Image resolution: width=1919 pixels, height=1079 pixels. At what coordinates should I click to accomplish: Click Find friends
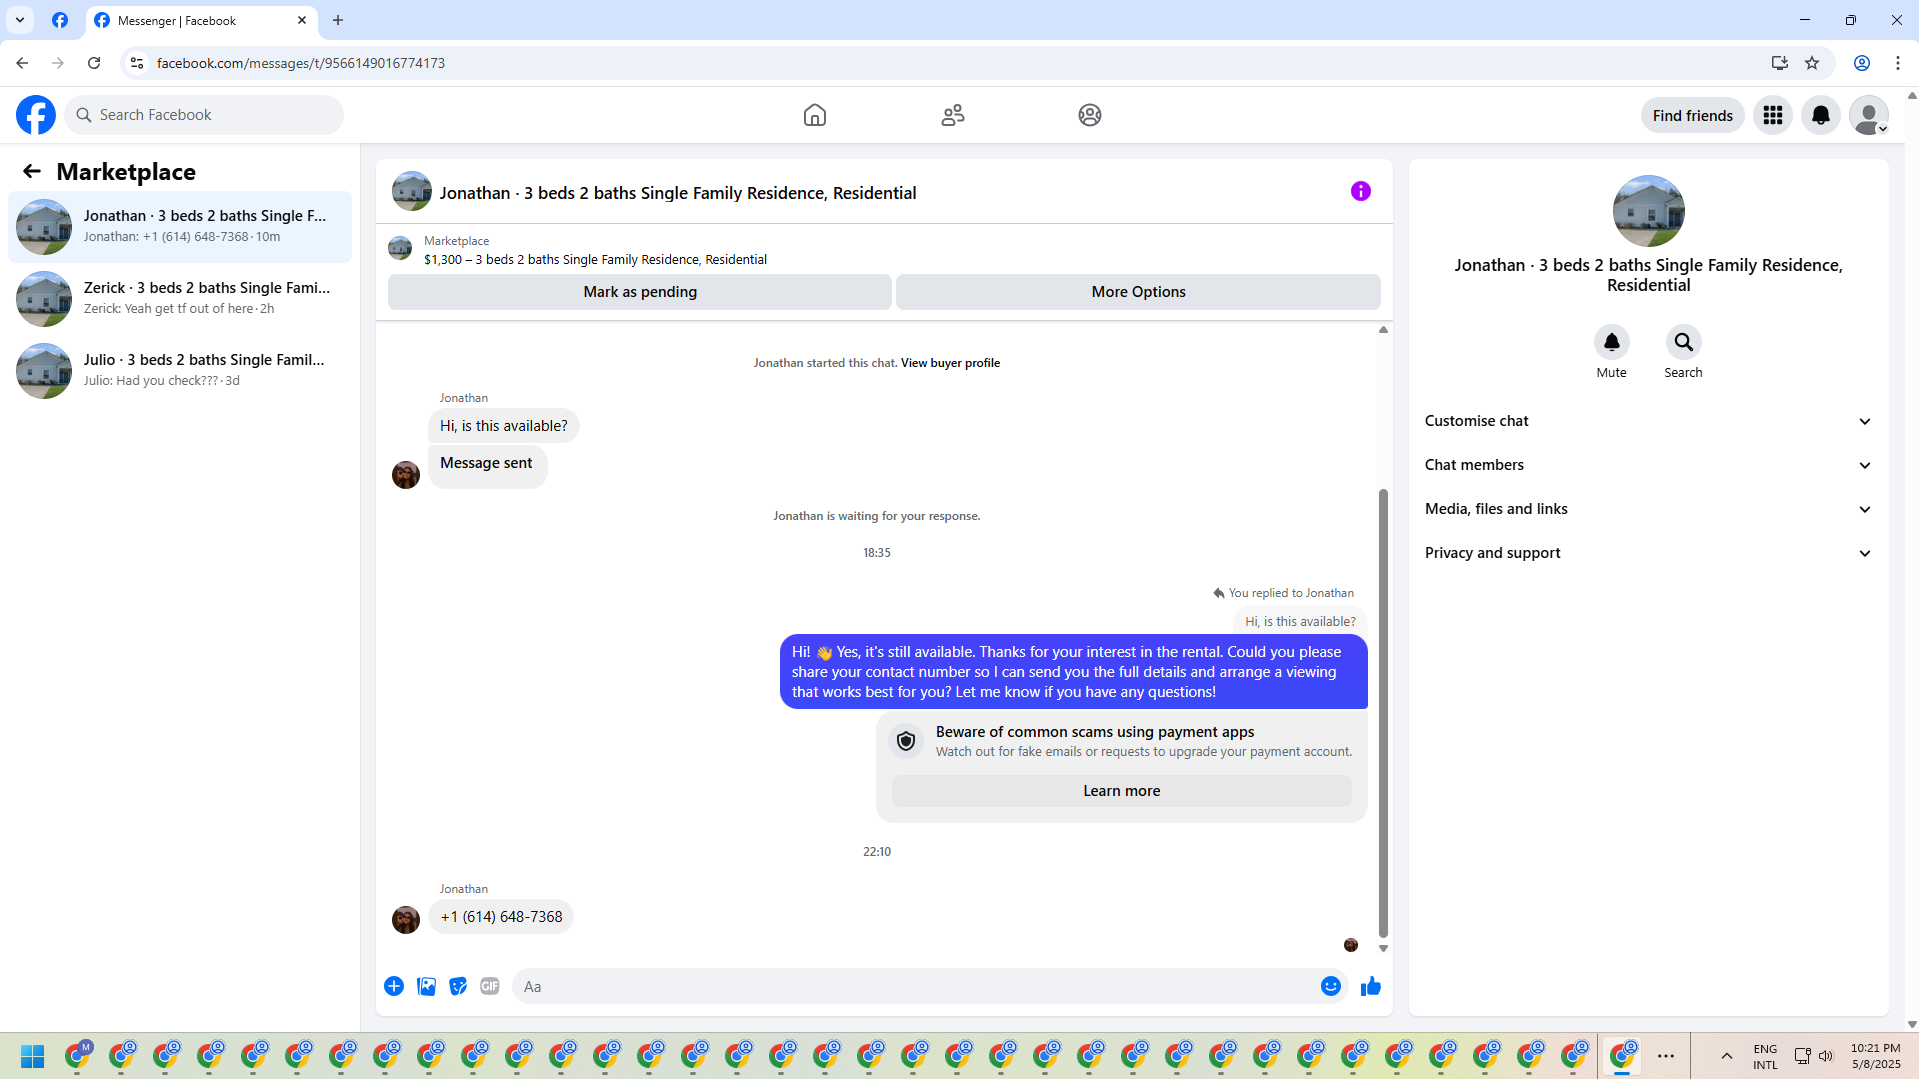(1692, 115)
